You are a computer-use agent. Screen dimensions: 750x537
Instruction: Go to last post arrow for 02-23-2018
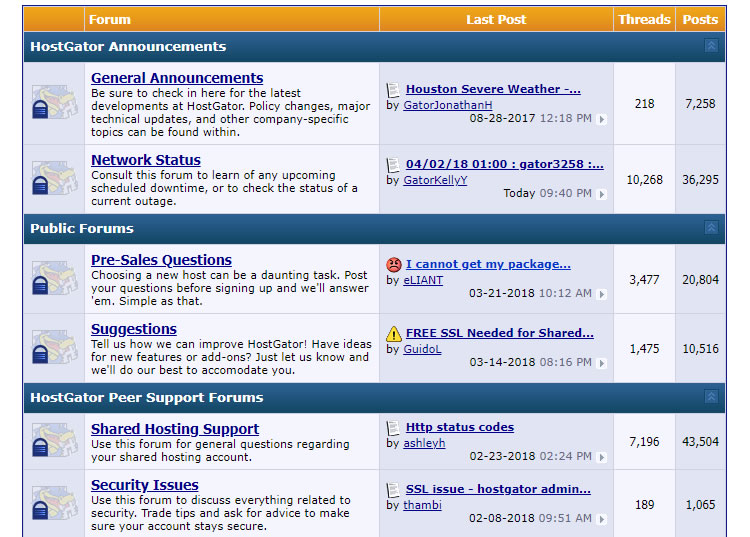click(602, 457)
